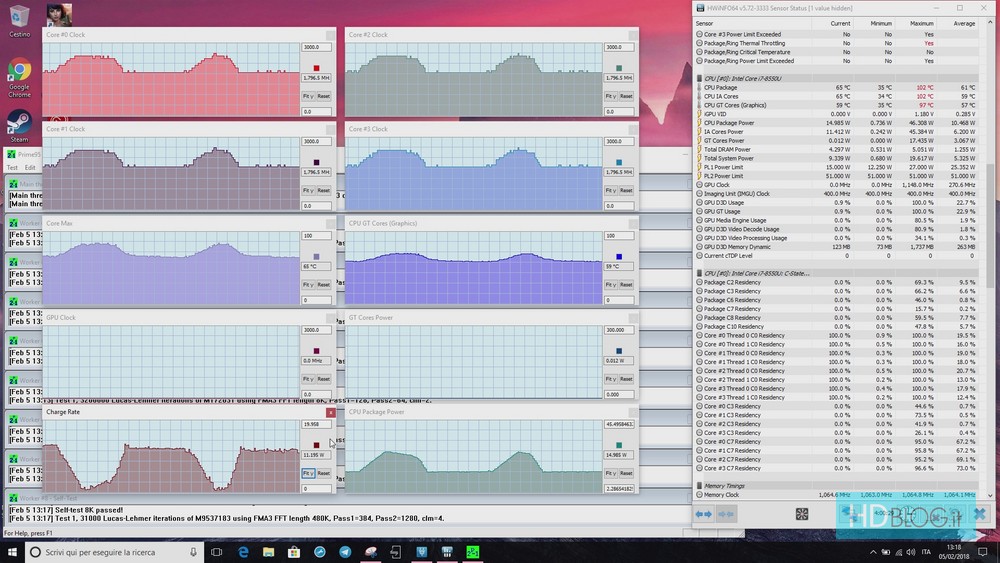Open the Test menu in Prime95
This screenshot has width=1000, height=563.
point(13,168)
